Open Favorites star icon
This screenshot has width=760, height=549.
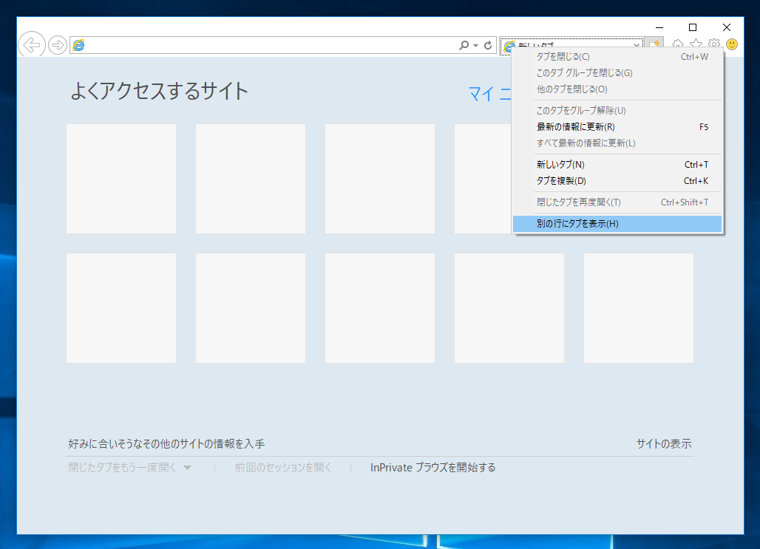pyautogui.click(x=696, y=44)
